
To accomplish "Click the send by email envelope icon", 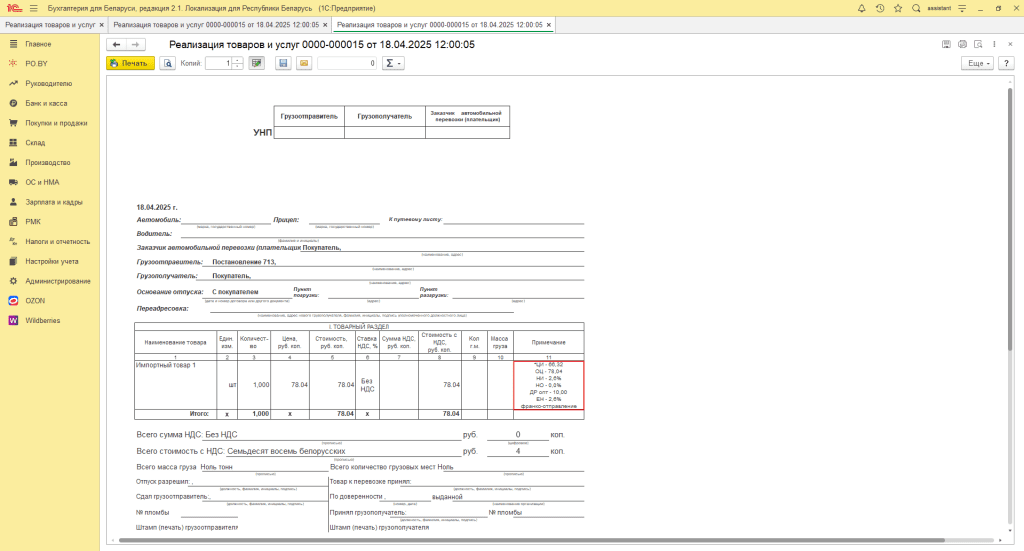I will coord(304,63).
